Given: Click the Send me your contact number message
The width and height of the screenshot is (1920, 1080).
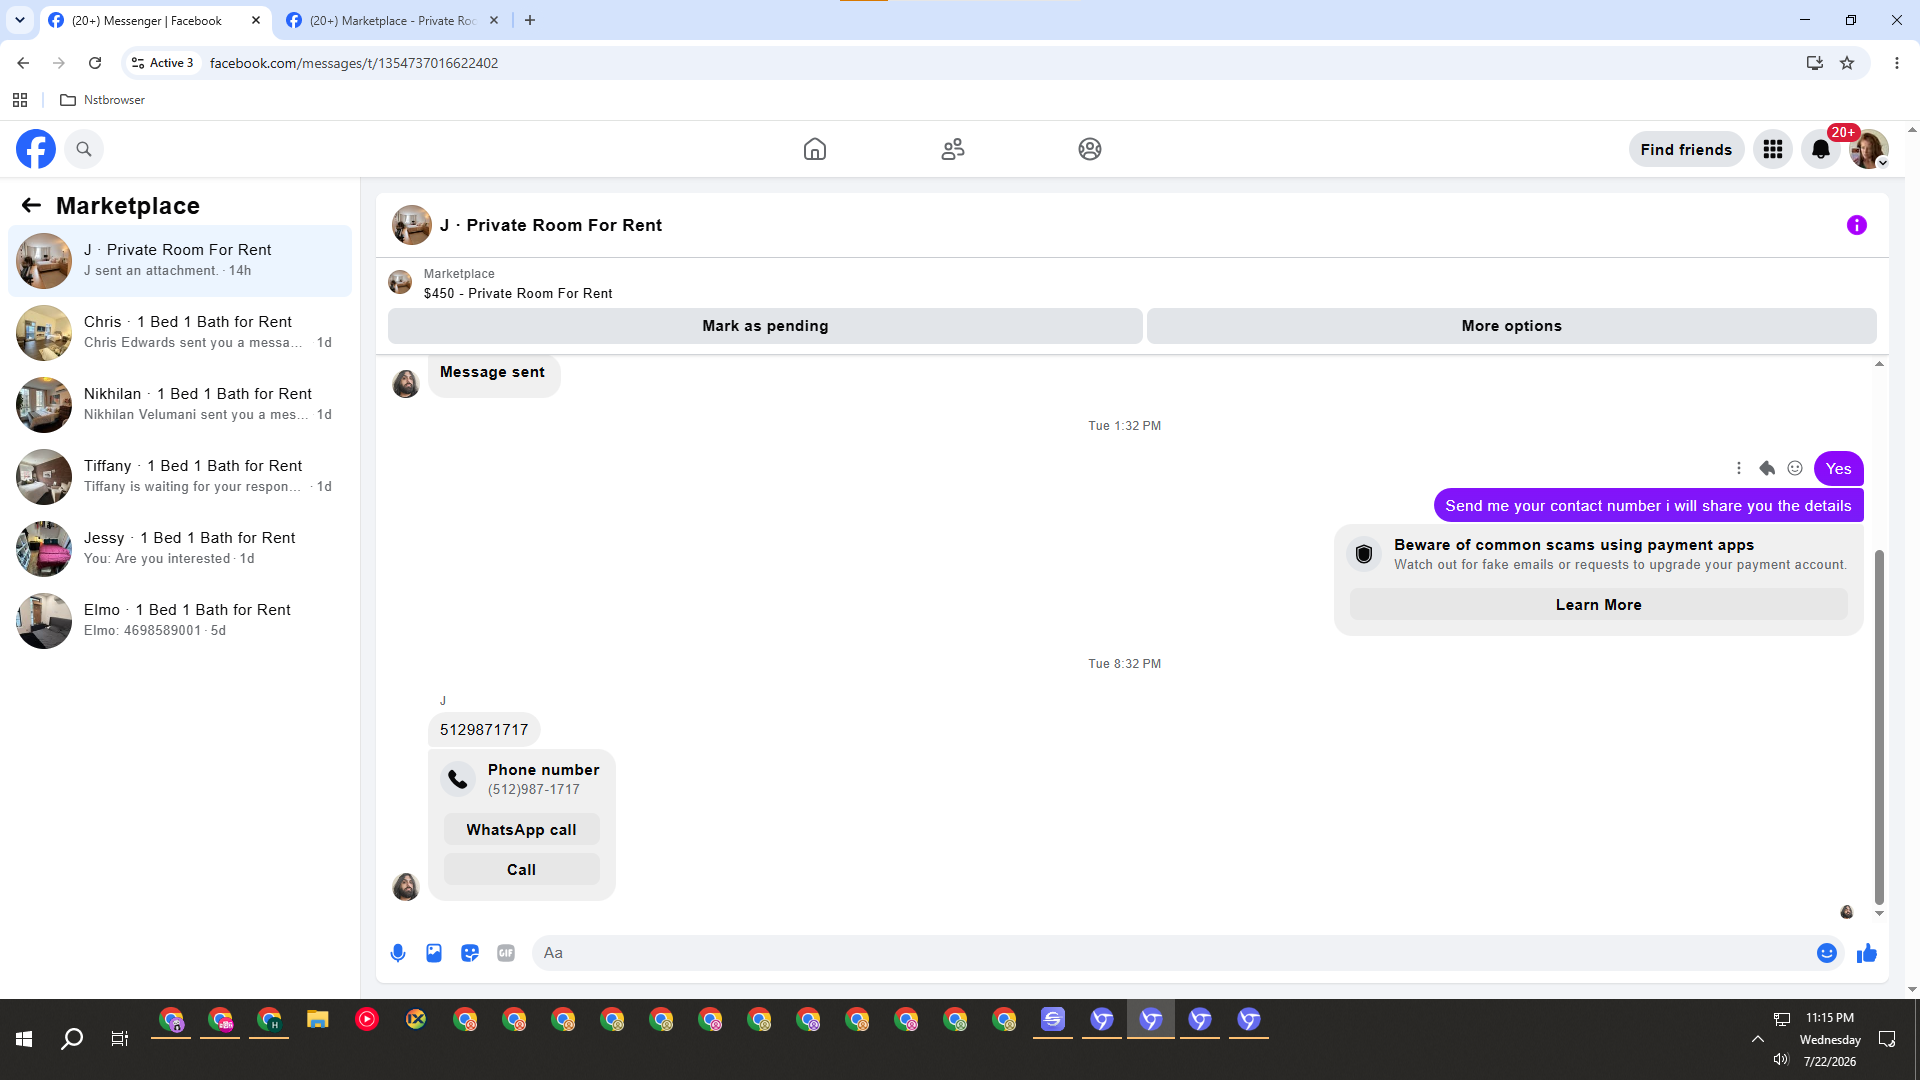Looking at the screenshot, I should pyautogui.click(x=1648, y=506).
